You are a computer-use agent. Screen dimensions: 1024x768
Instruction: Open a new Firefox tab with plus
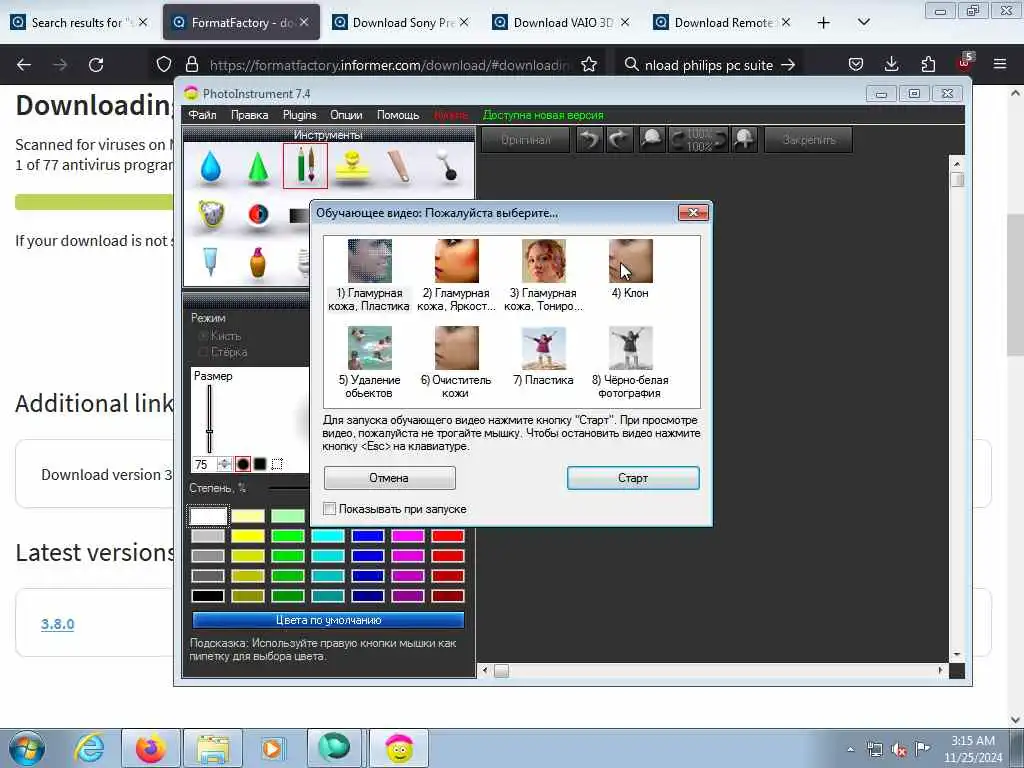coord(824,23)
